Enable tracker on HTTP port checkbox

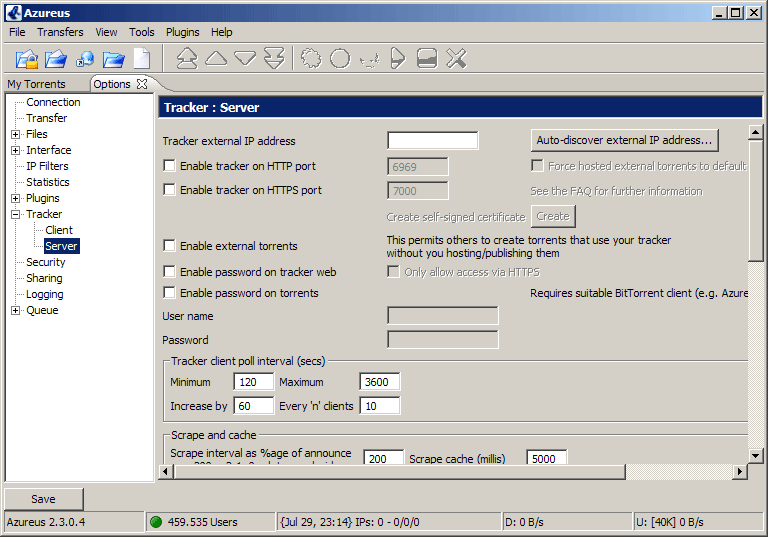pyautogui.click(x=169, y=166)
